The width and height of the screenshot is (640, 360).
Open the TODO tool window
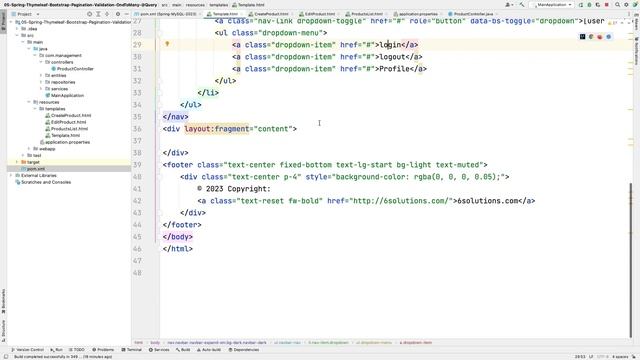pos(76,350)
